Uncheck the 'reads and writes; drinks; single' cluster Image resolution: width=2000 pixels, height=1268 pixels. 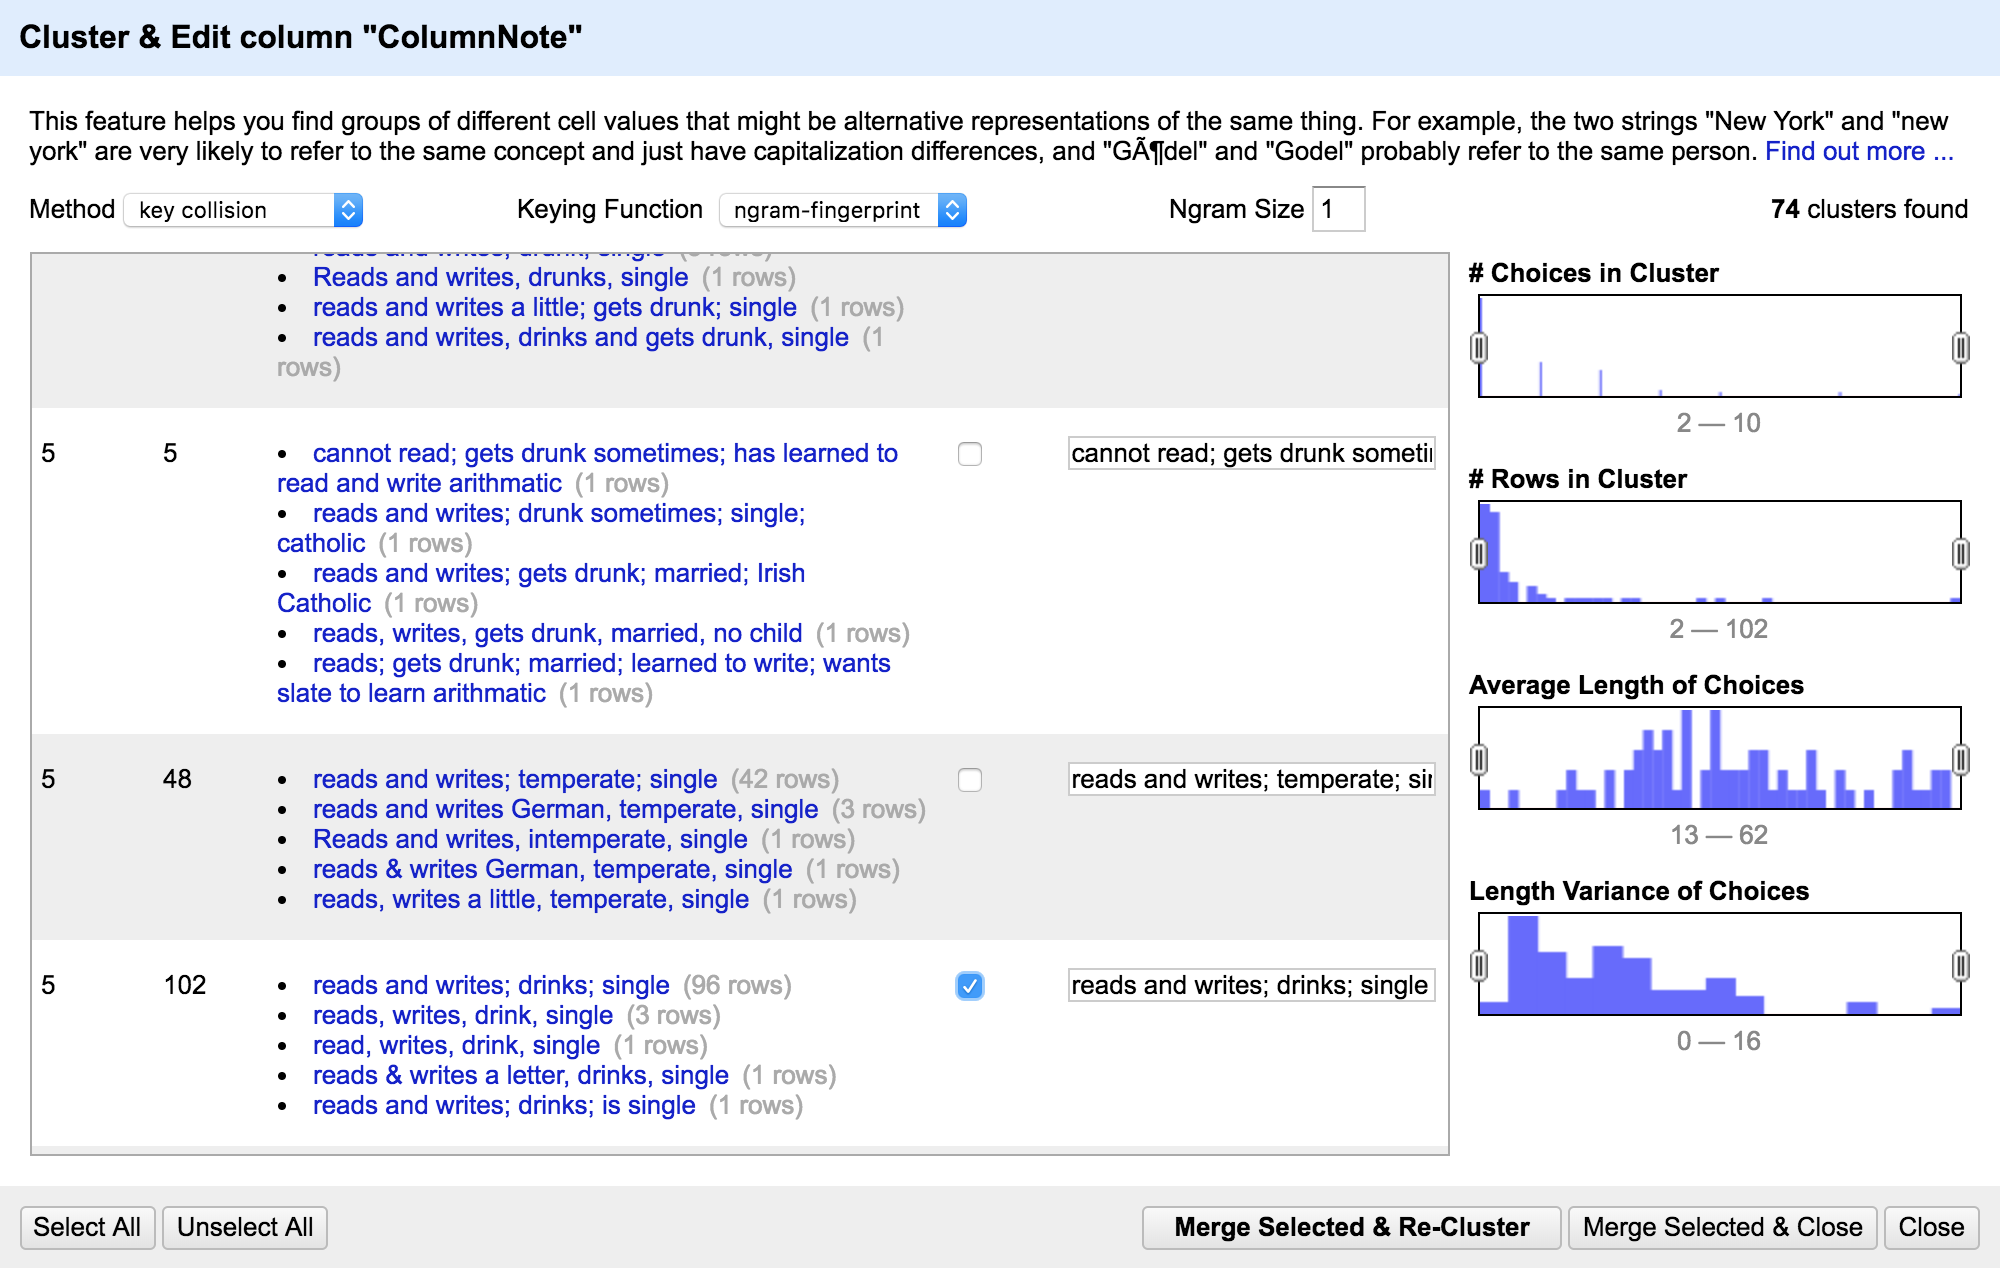tap(969, 986)
